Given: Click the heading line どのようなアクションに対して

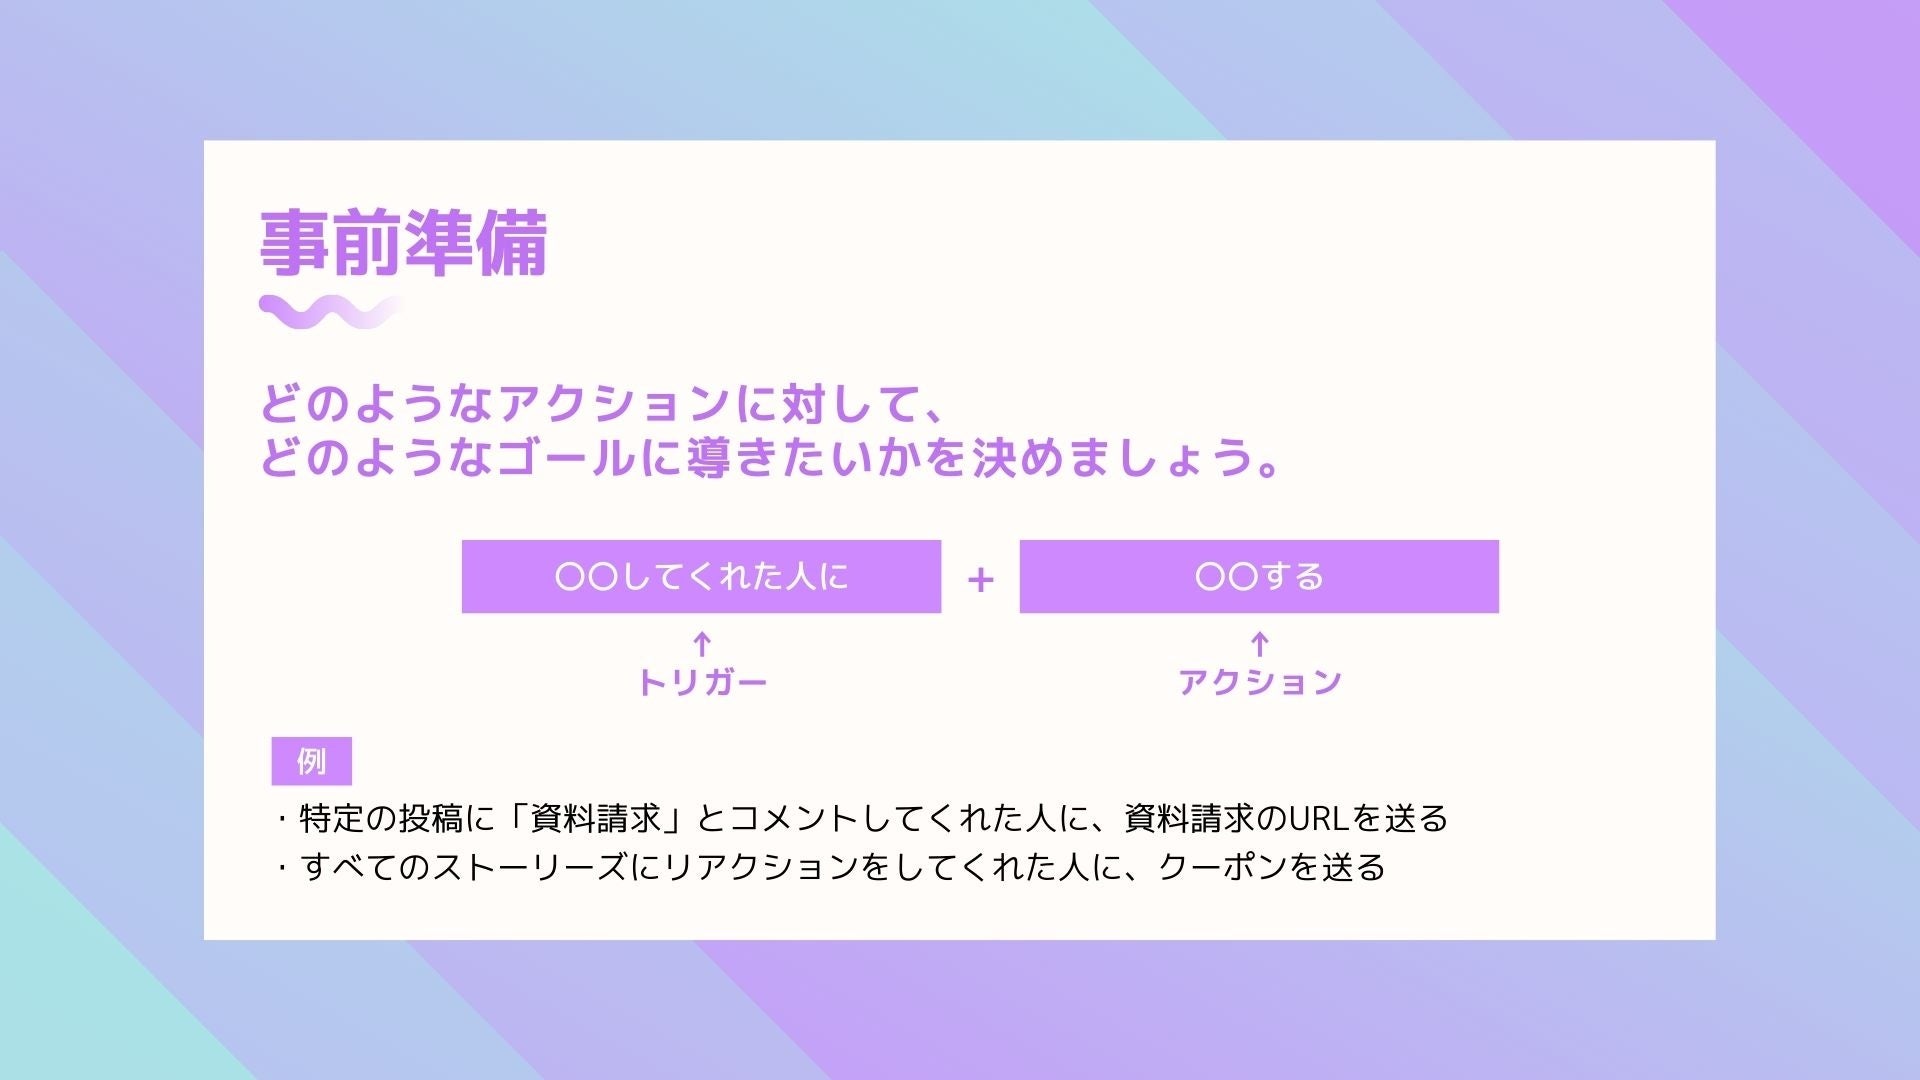Looking at the screenshot, I should pyautogui.click(x=600, y=404).
